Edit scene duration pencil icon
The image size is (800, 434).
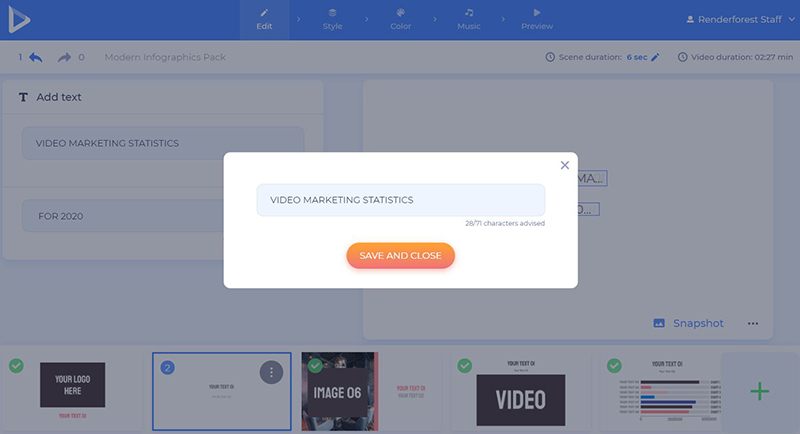(656, 58)
